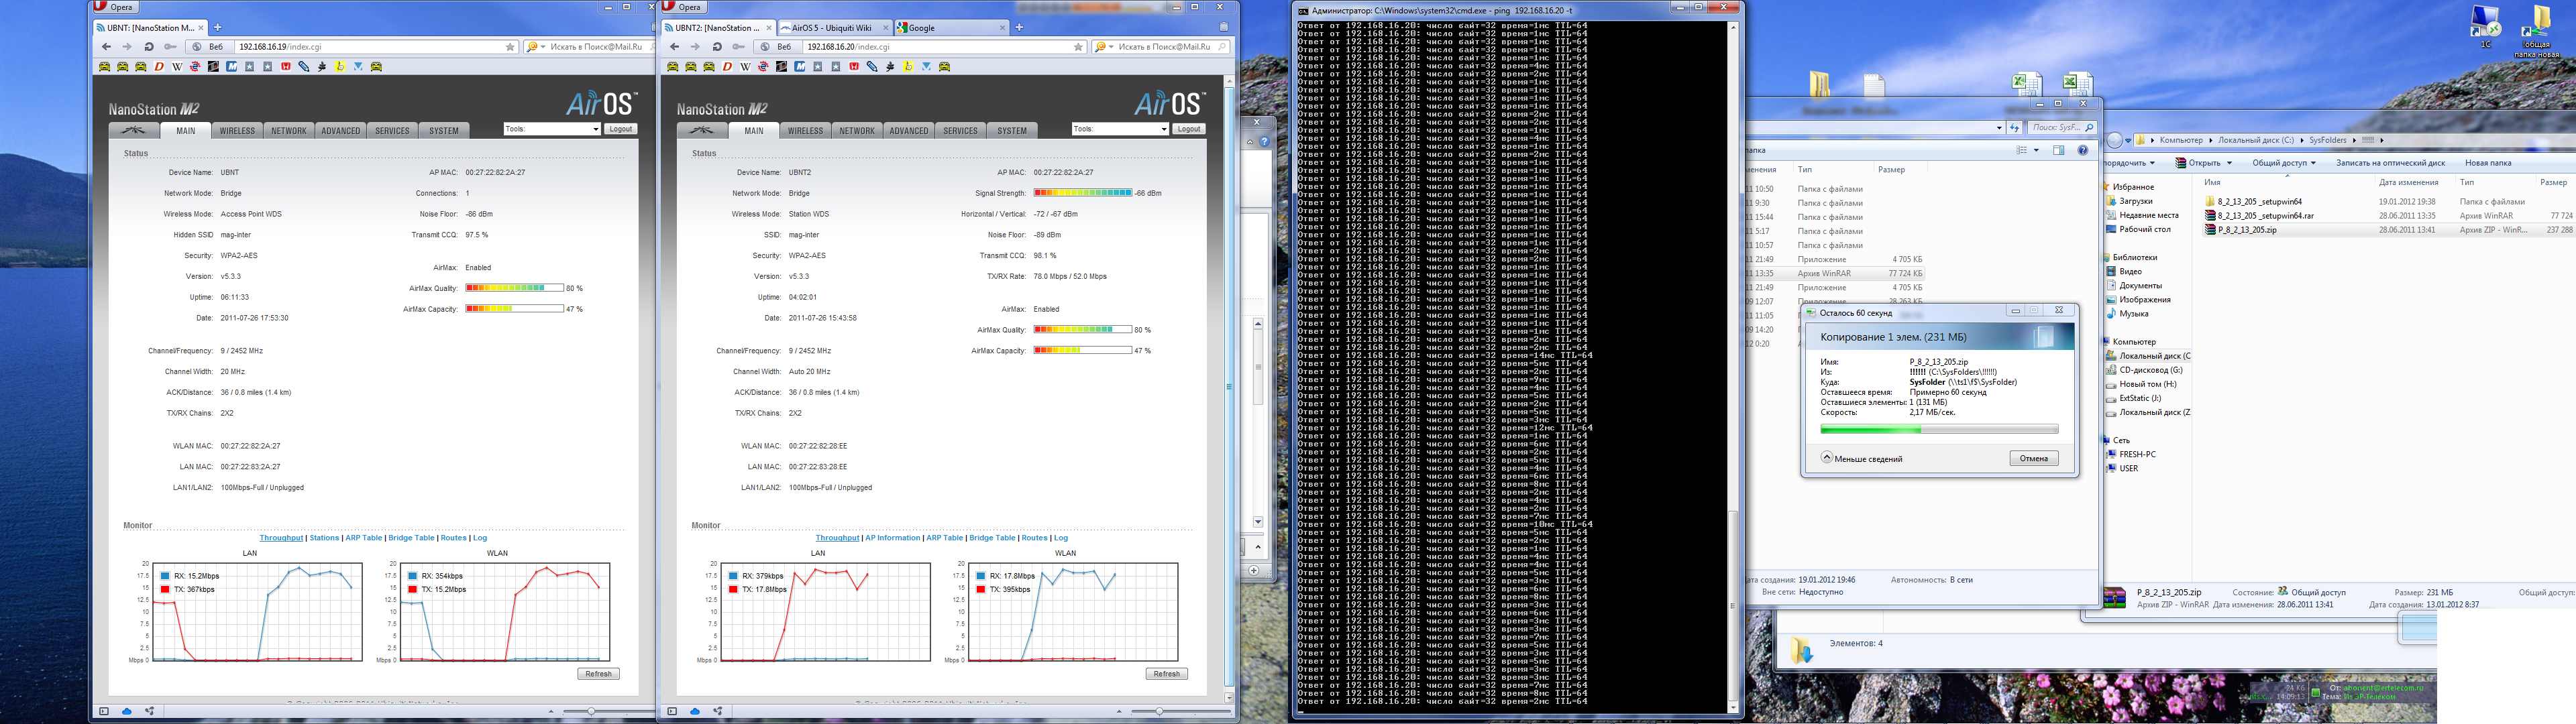Select the 8_2_13_205 _setupwin64 folder in Explorer
The height and width of the screenshot is (724, 2576).
[x=2259, y=201]
